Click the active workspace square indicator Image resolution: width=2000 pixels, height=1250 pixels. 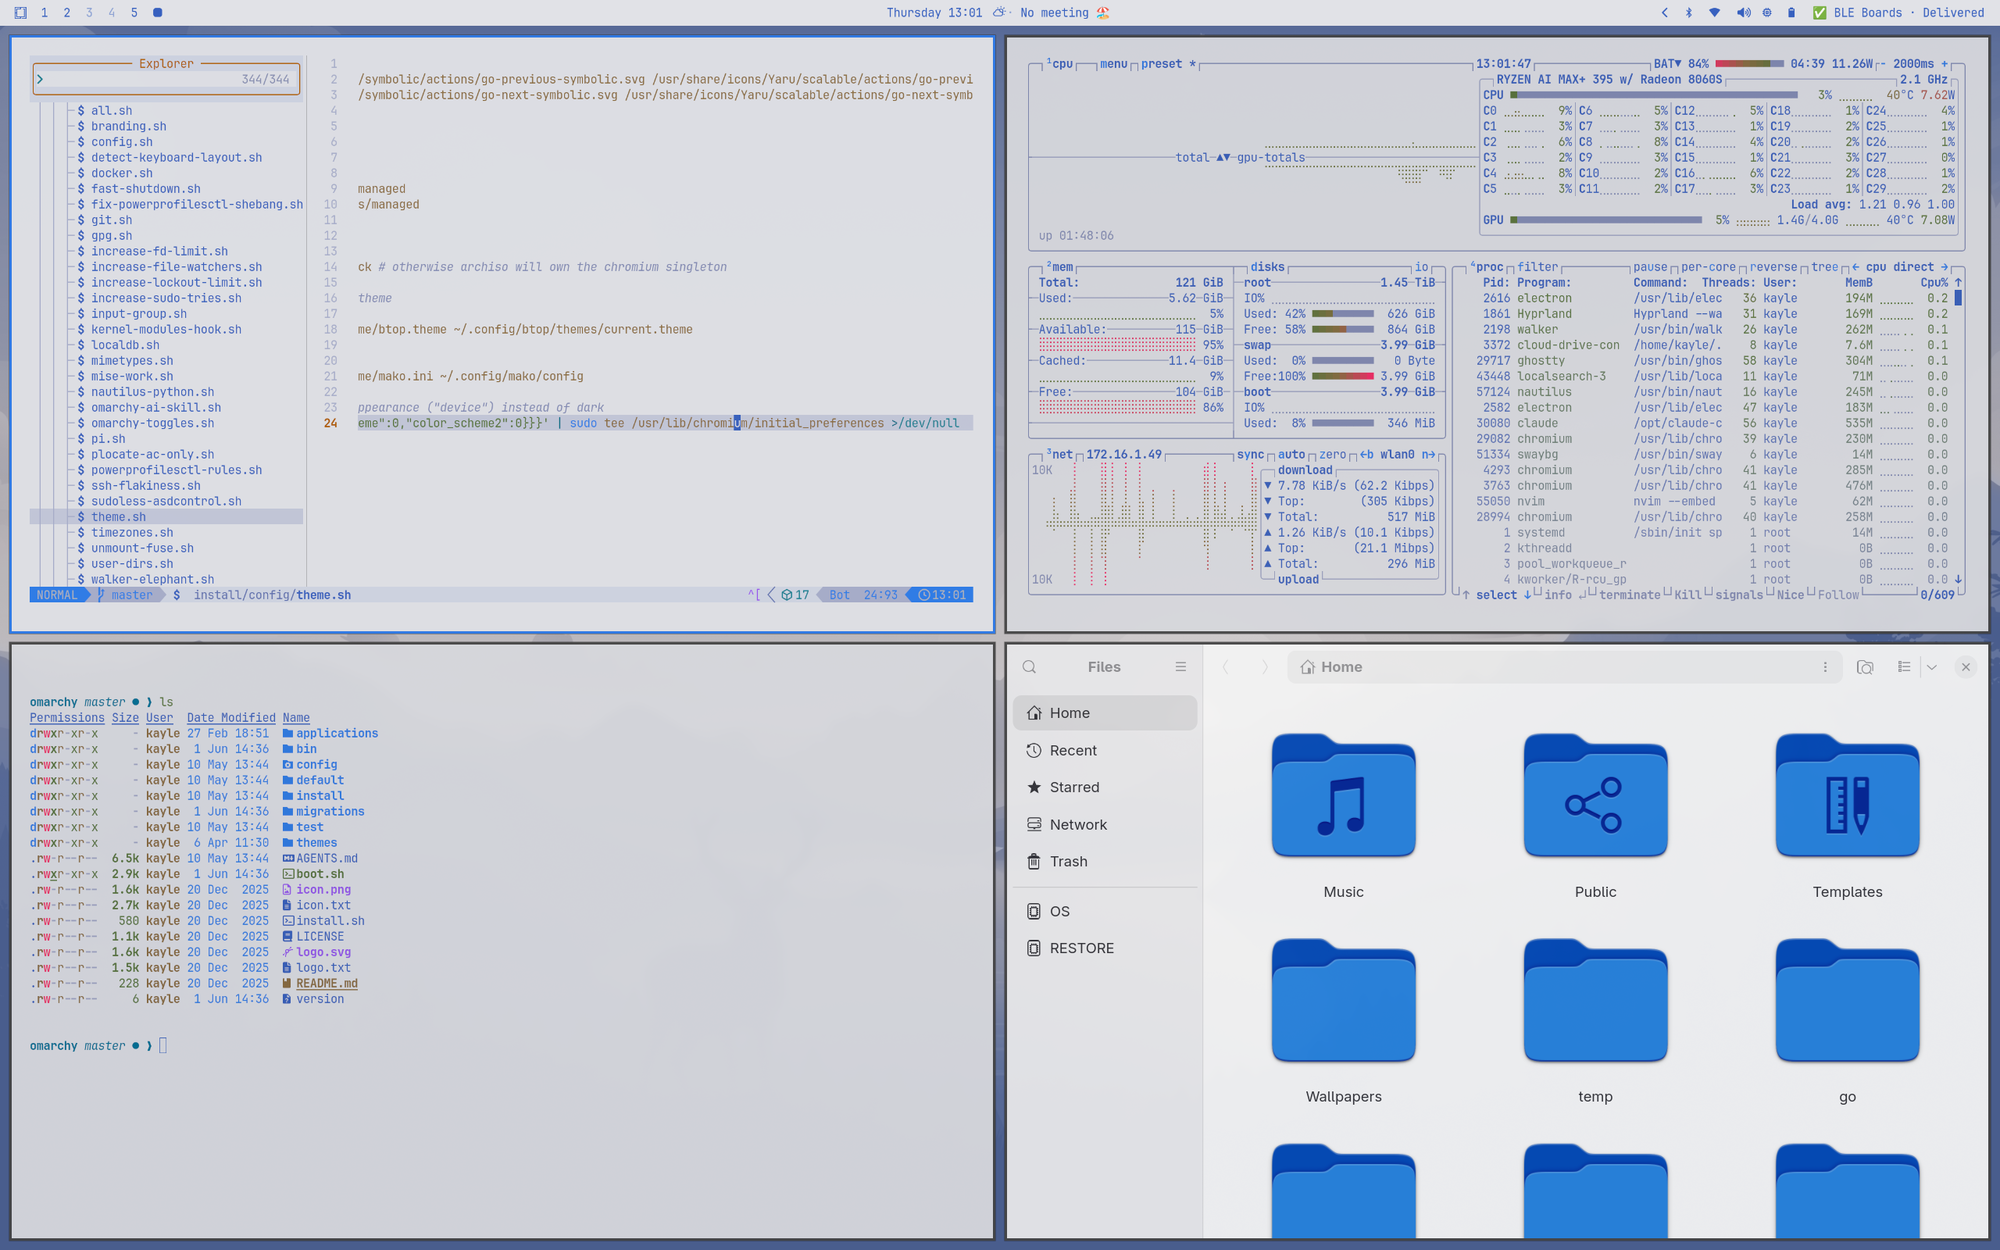[x=157, y=13]
